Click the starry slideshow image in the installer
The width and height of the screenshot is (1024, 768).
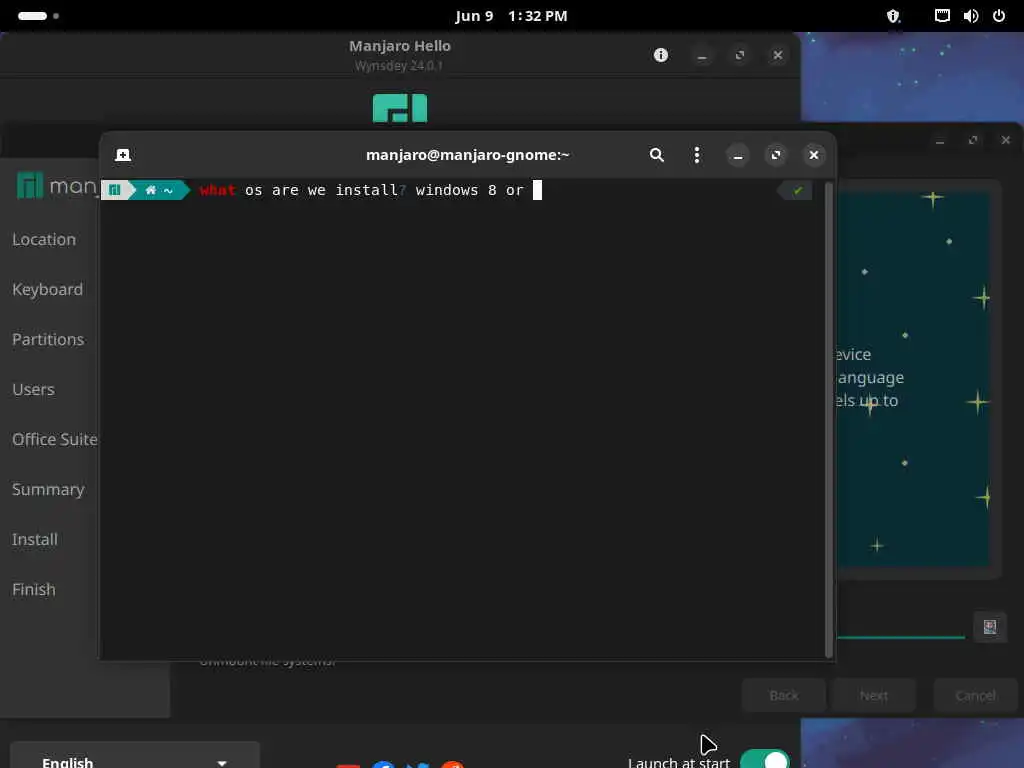914,379
